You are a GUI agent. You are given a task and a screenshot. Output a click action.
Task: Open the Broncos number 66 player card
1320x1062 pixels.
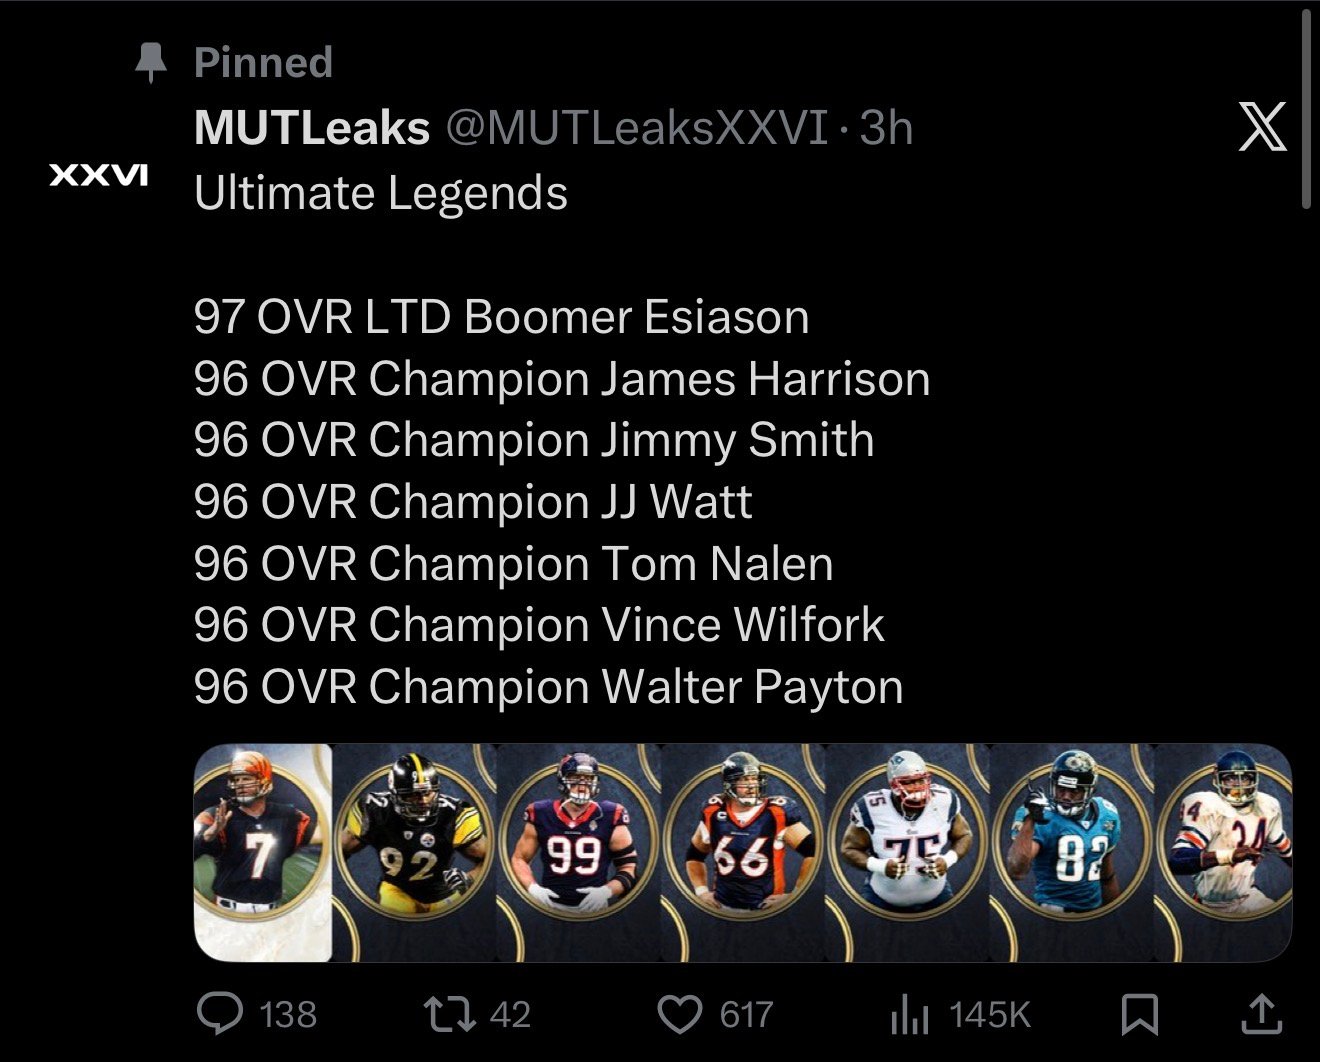tap(743, 853)
